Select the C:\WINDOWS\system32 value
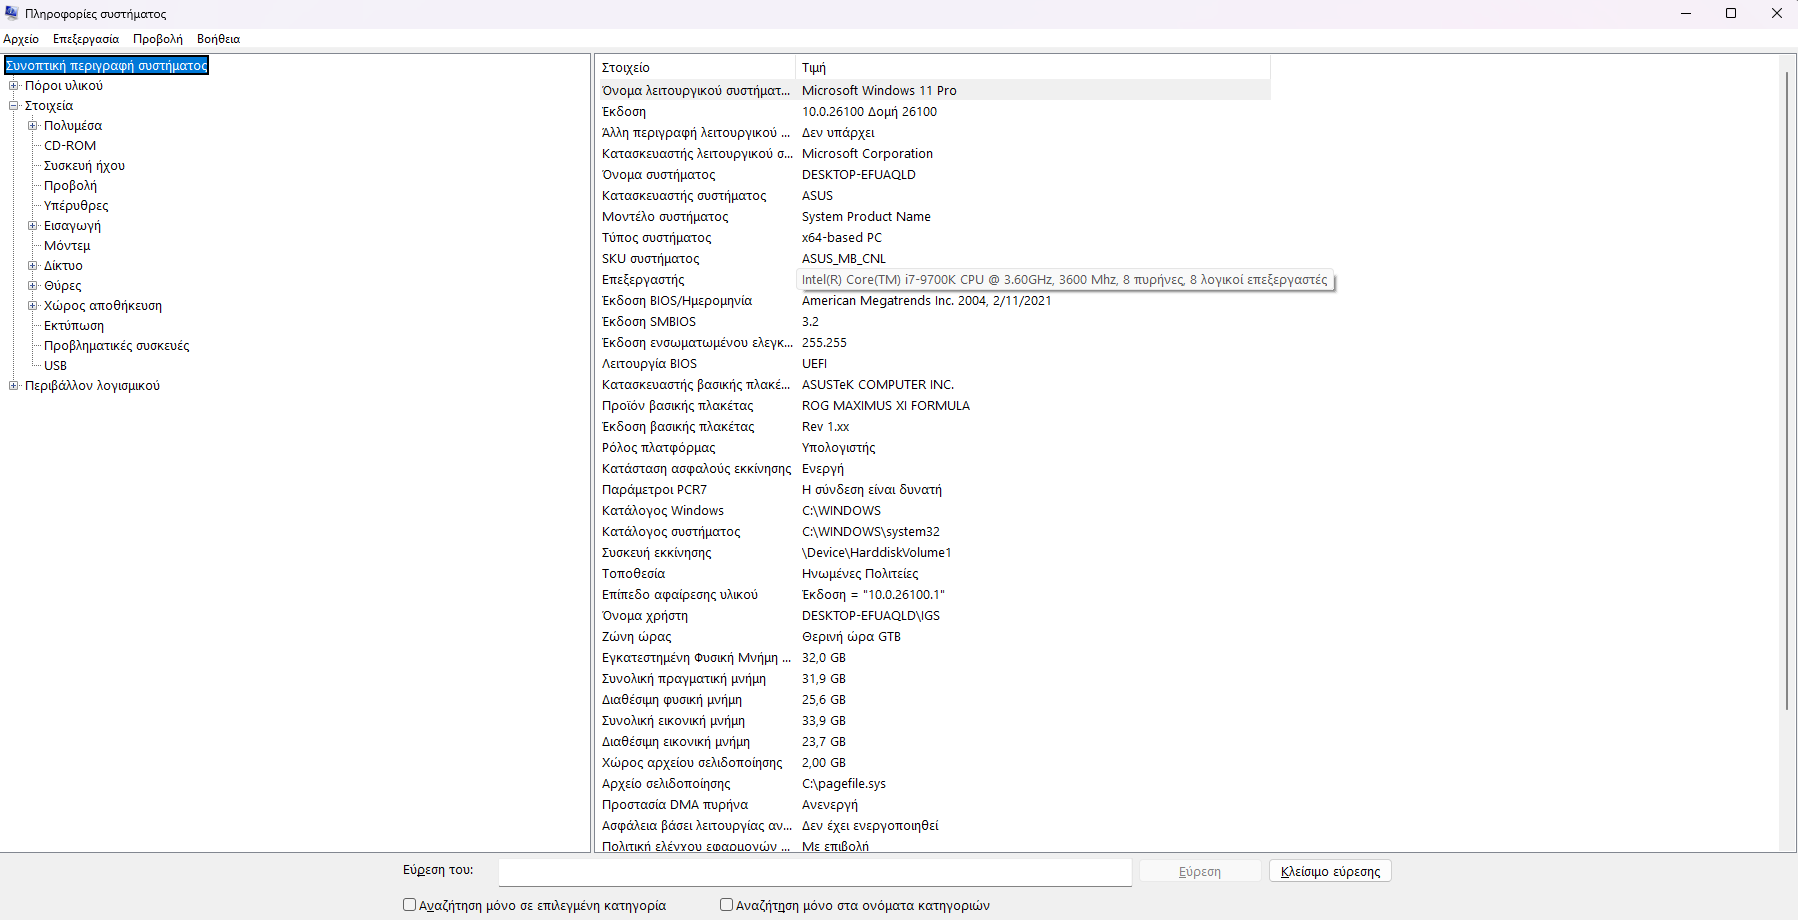 pos(871,532)
